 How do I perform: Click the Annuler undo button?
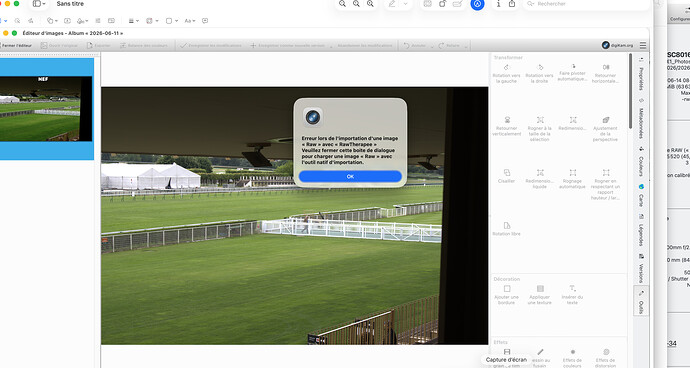point(415,45)
